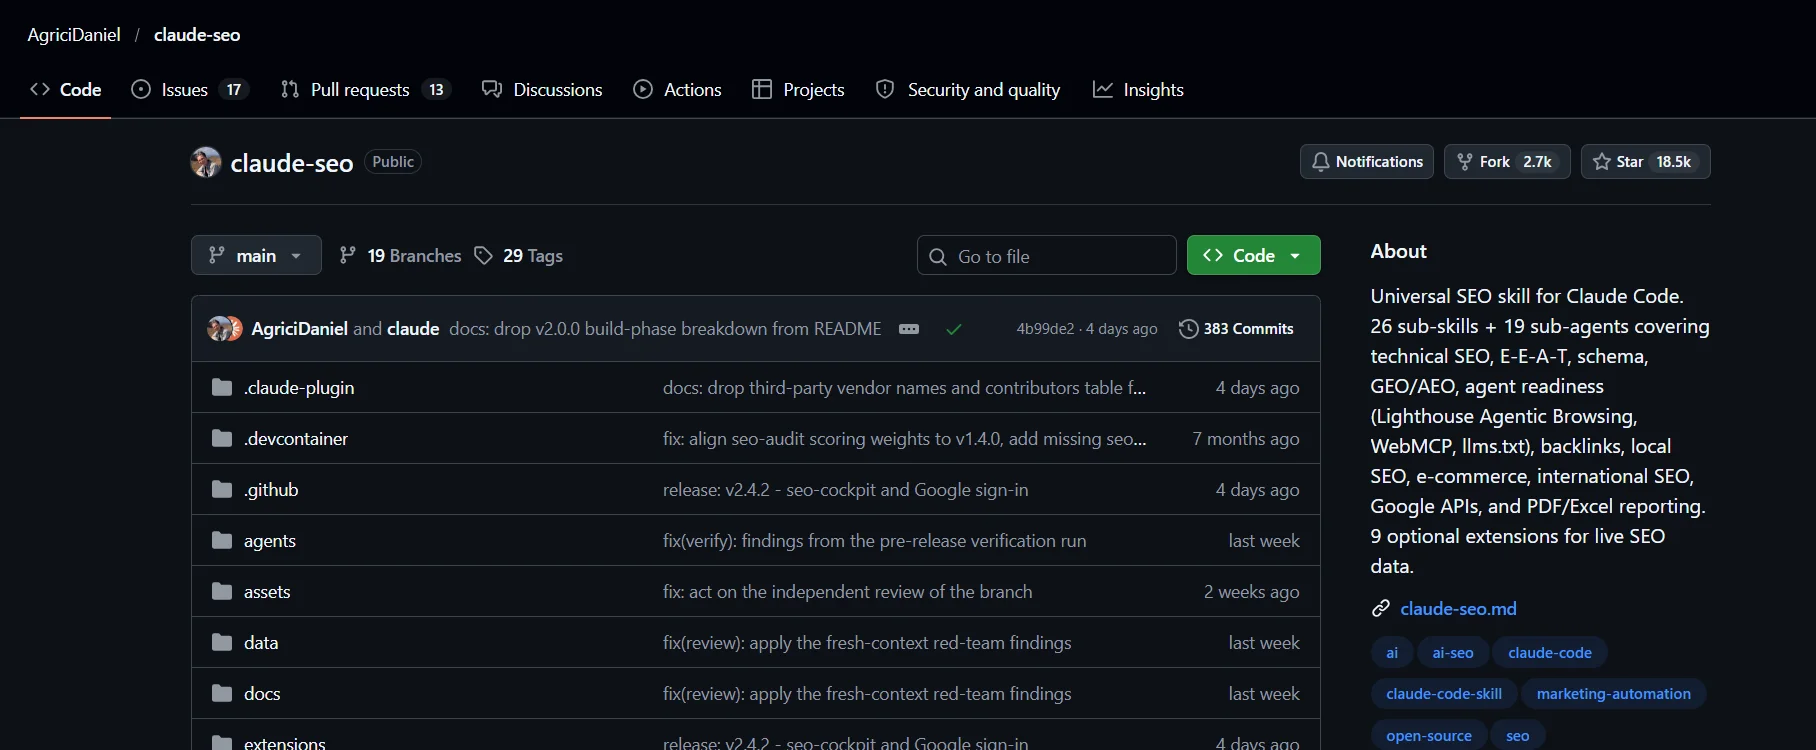Click the AgriciDanial owner breadcrumb link
Viewport: 1816px width, 750px height.
(x=74, y=35)
